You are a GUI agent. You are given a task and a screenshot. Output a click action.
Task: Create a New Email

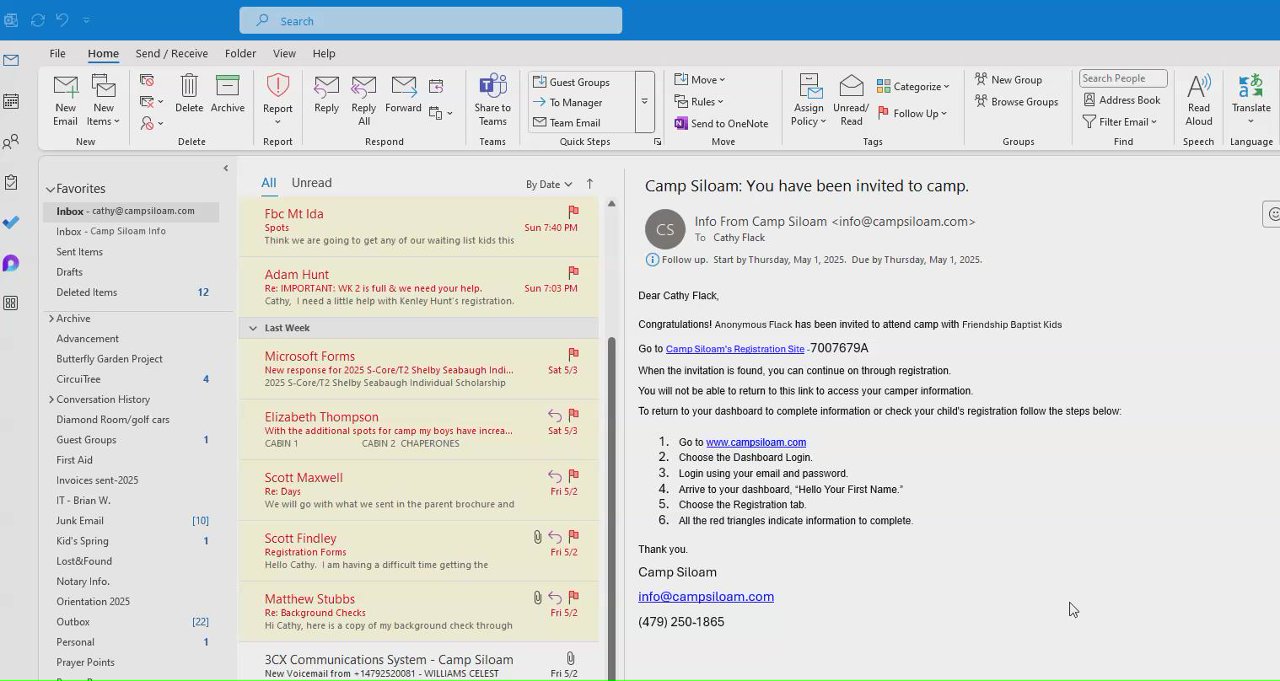(65, 100)
